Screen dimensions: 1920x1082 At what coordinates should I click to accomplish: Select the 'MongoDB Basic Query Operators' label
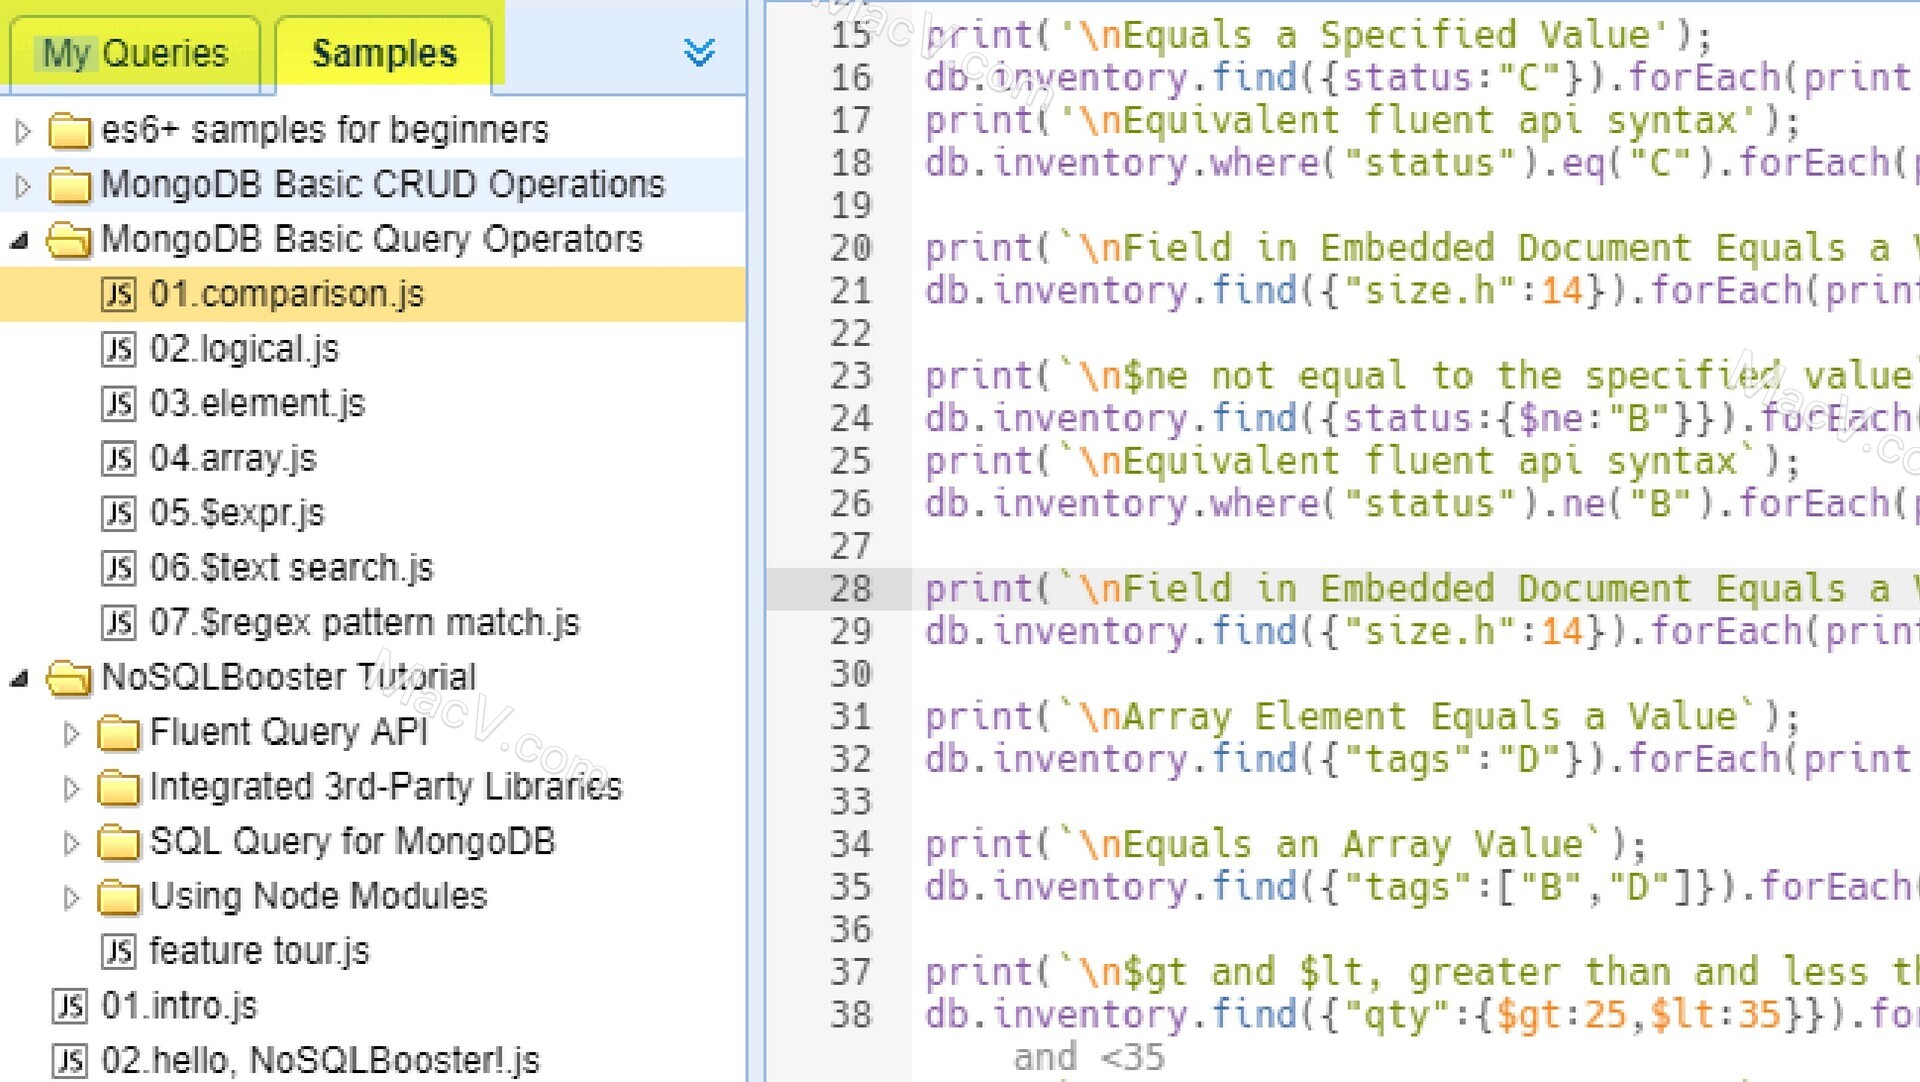click(x=372, y=240)
